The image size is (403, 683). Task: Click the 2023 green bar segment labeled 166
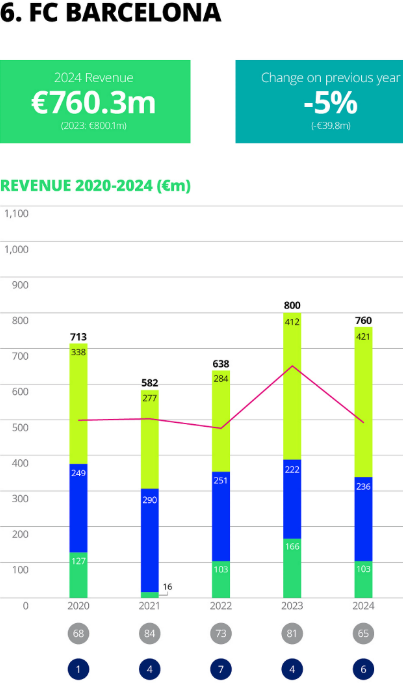(292, 568)
